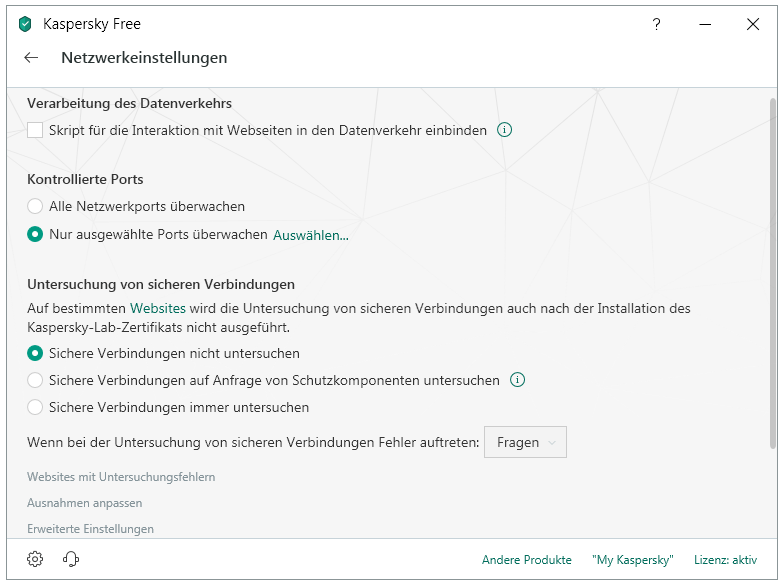Follow the Websites link in the description
Screen dimensions: 781x585
pyautogui.click(x=157, y=308)
